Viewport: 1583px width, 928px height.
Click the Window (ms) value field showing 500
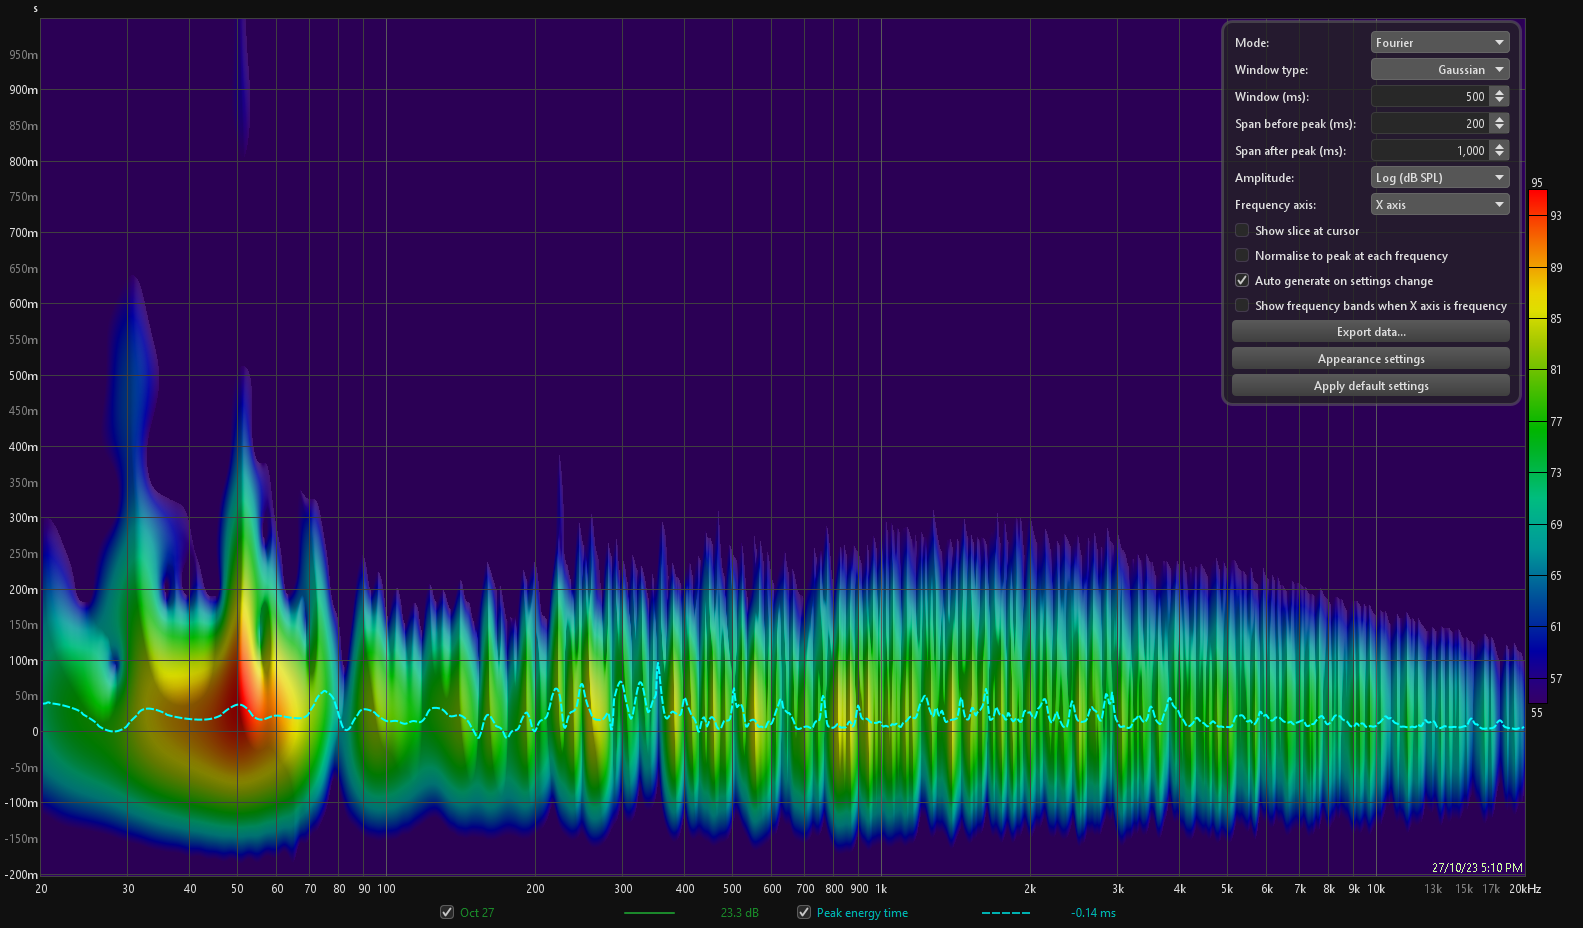1430,96
